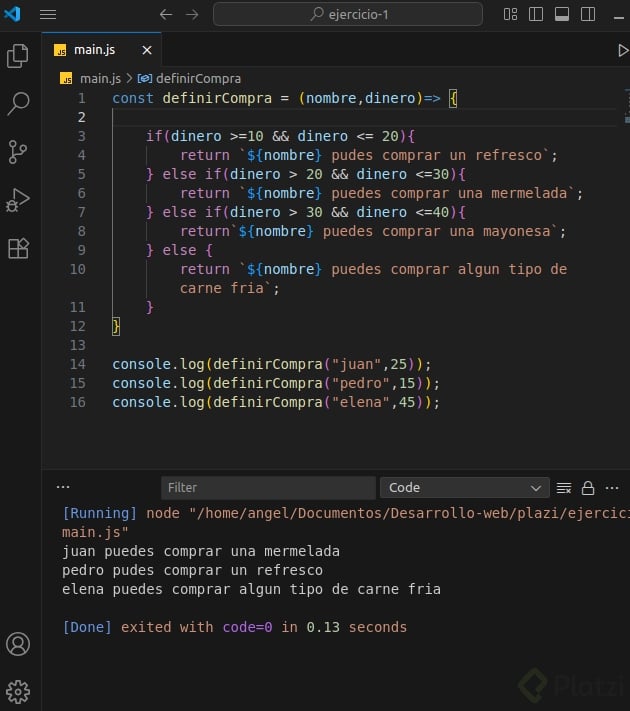Go back using the navigation arrow

coord(166,14)
